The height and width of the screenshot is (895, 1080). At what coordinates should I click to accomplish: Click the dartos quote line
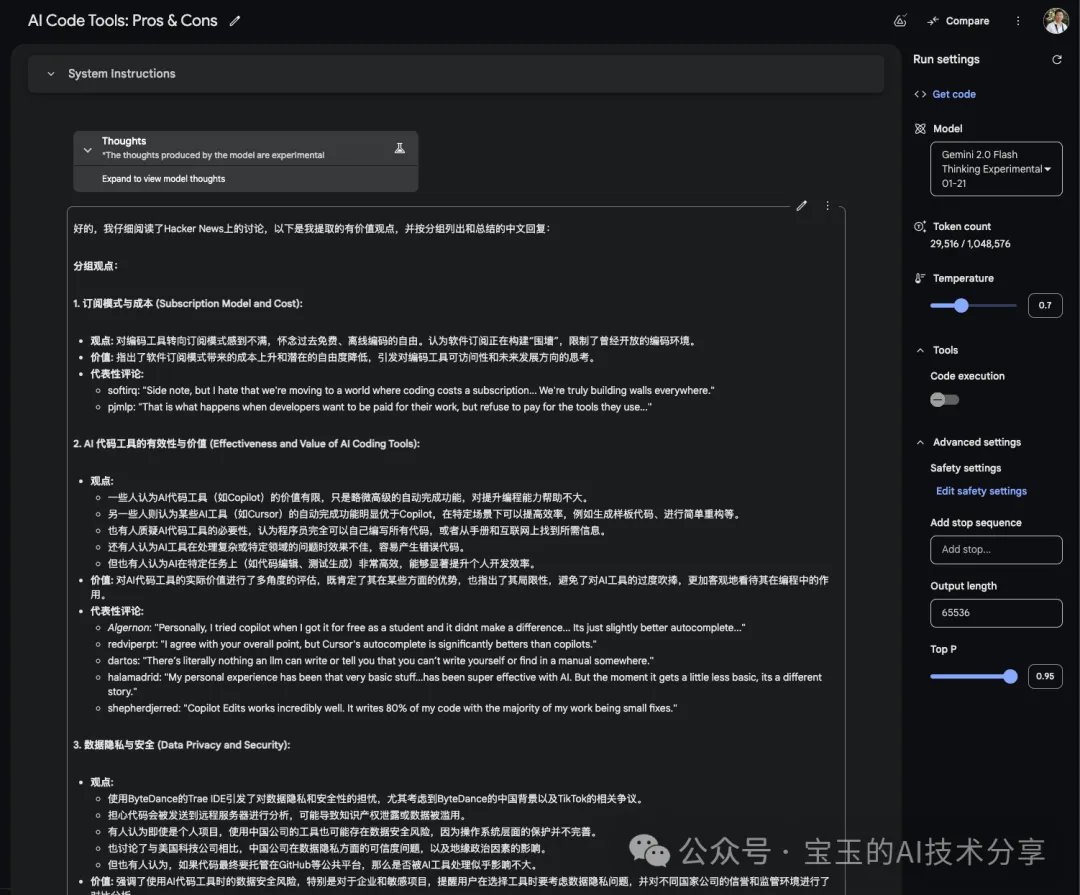380,661
